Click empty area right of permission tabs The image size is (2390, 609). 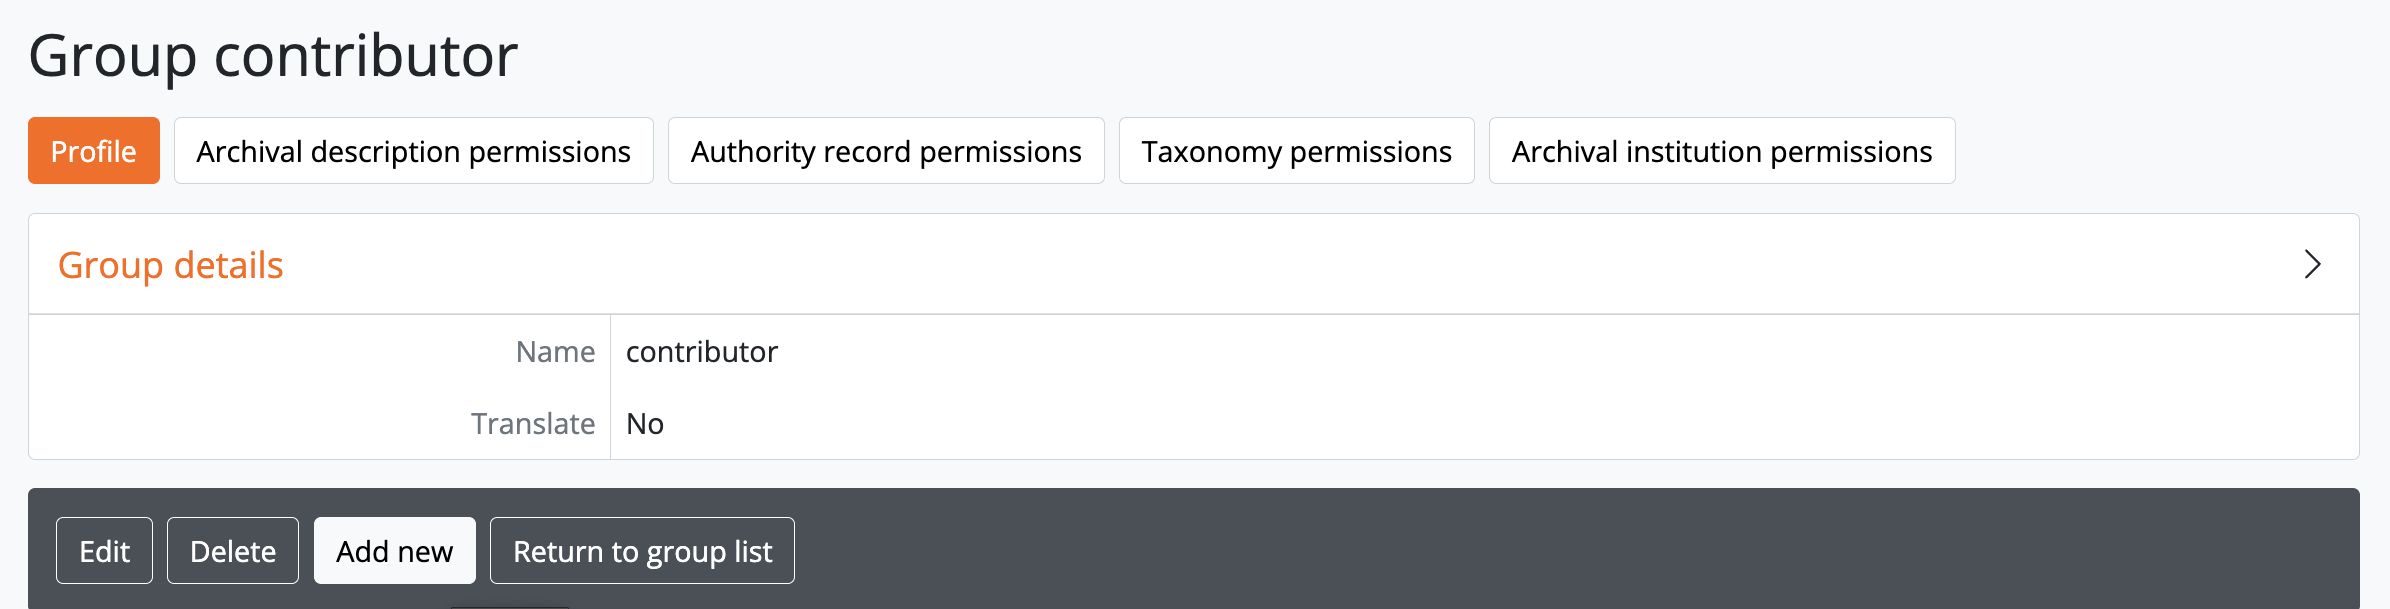pyautogui.click(x=2150, y=151)
